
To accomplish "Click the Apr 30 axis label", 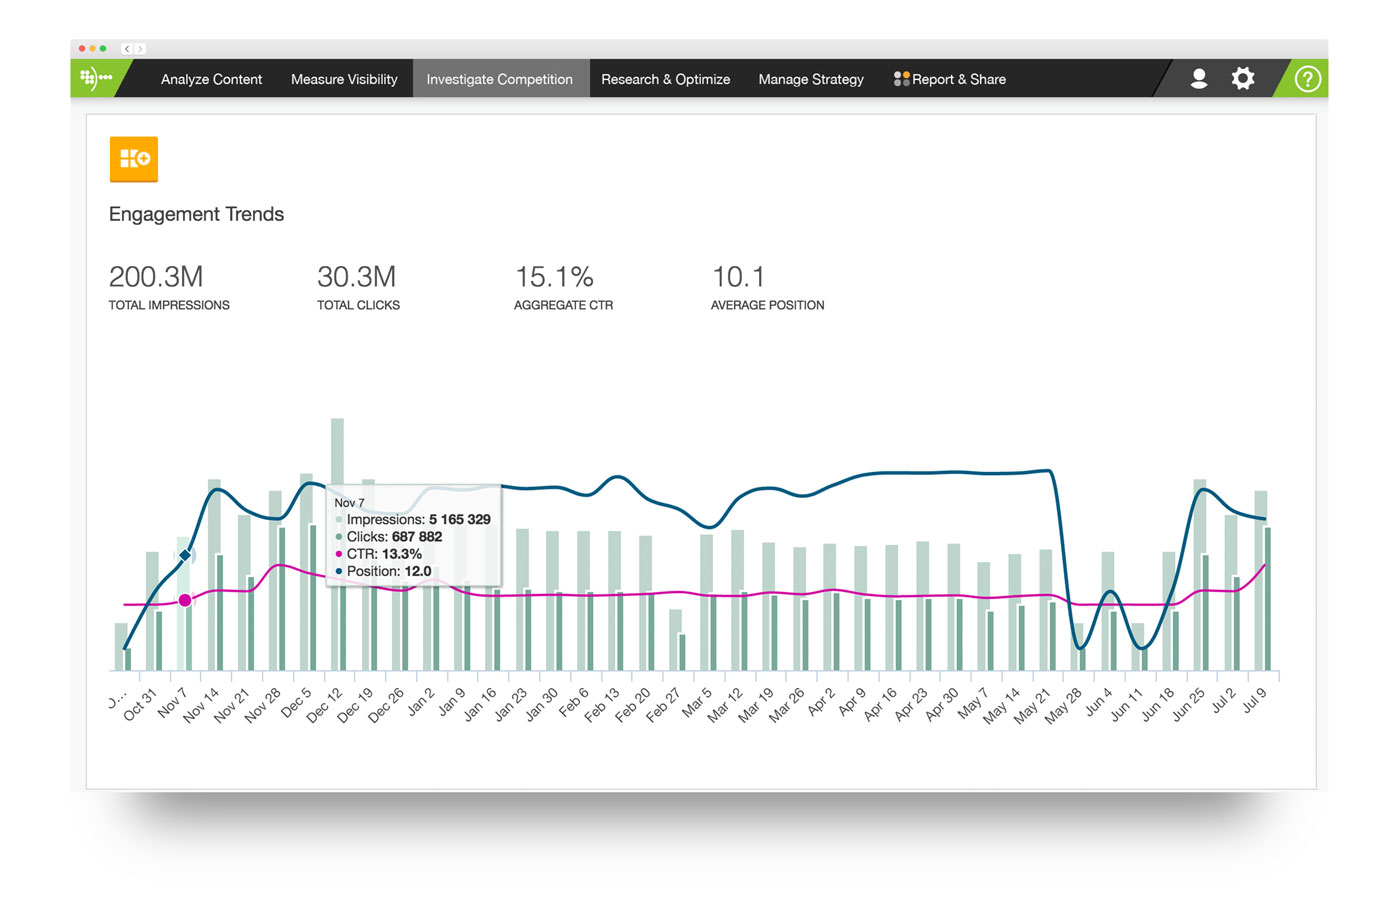I will [x=940, y=703].
